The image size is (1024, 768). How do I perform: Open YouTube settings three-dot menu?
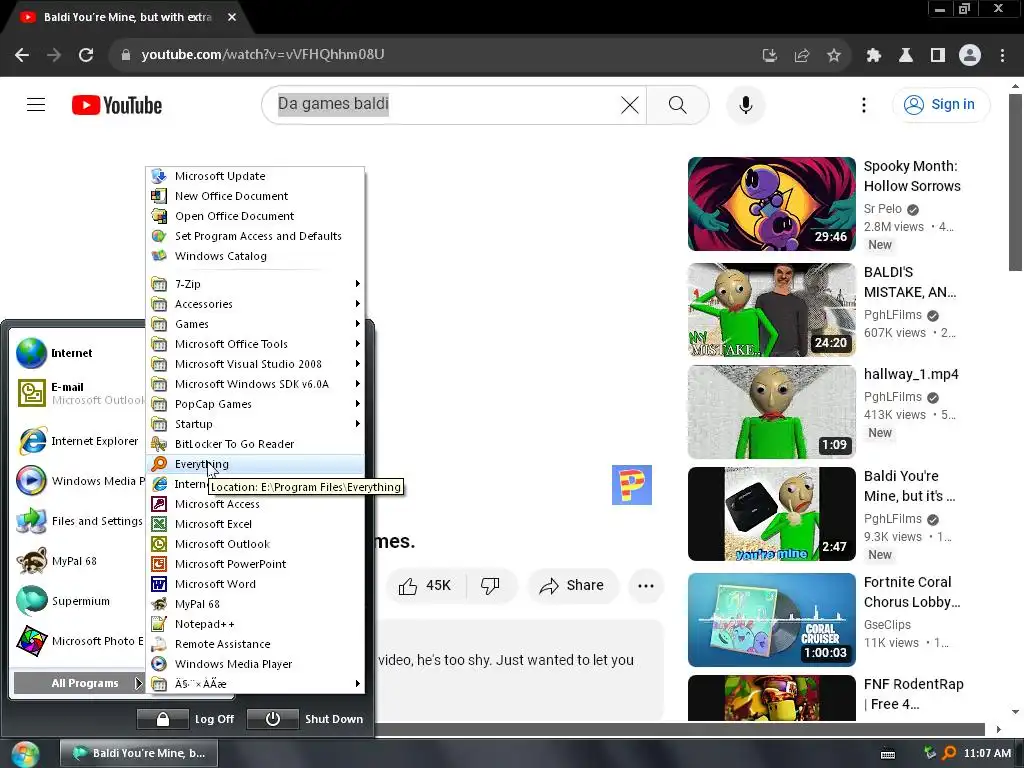[863, 104]
